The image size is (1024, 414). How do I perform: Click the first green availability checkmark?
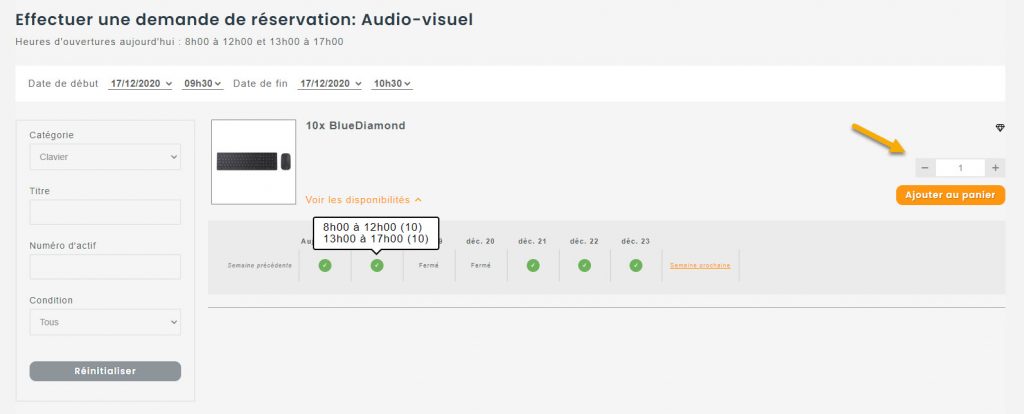click(x=325, y=265)
